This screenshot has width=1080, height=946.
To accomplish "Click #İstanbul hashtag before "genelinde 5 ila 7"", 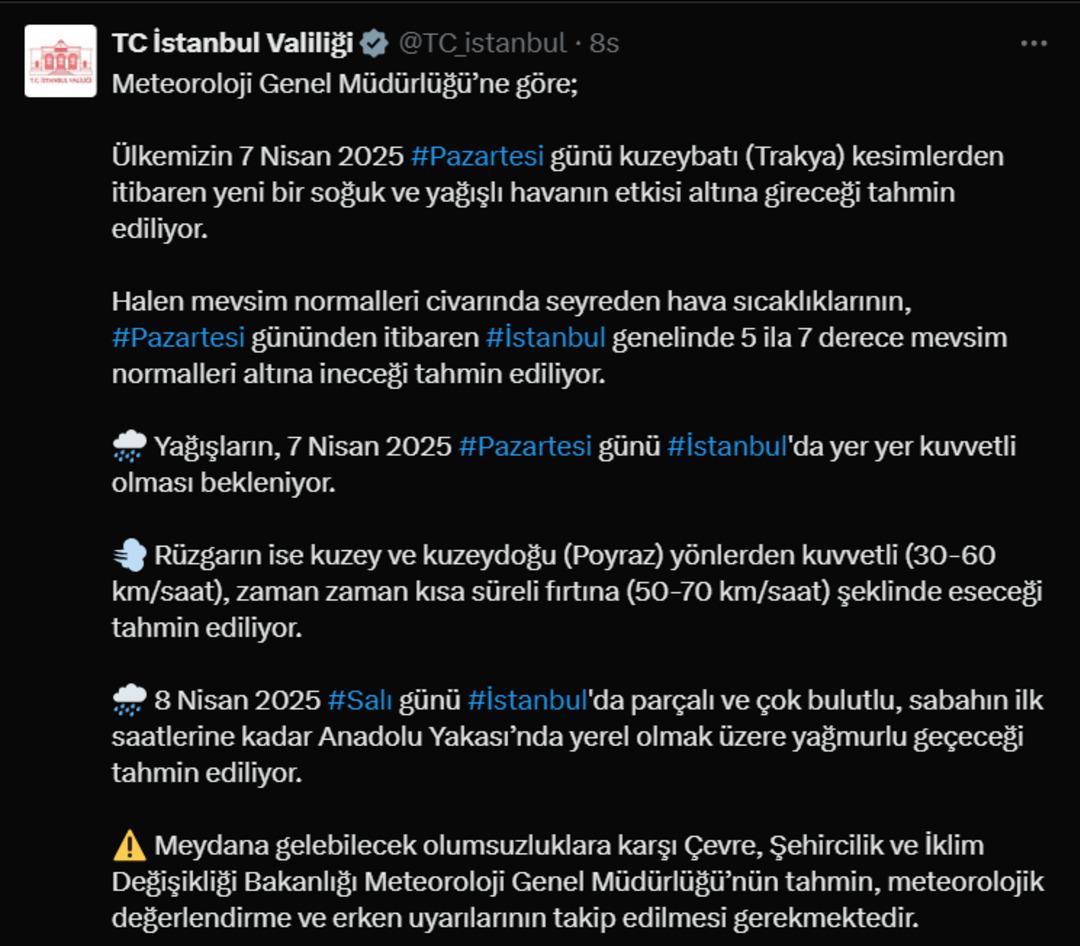I will 546,337.
